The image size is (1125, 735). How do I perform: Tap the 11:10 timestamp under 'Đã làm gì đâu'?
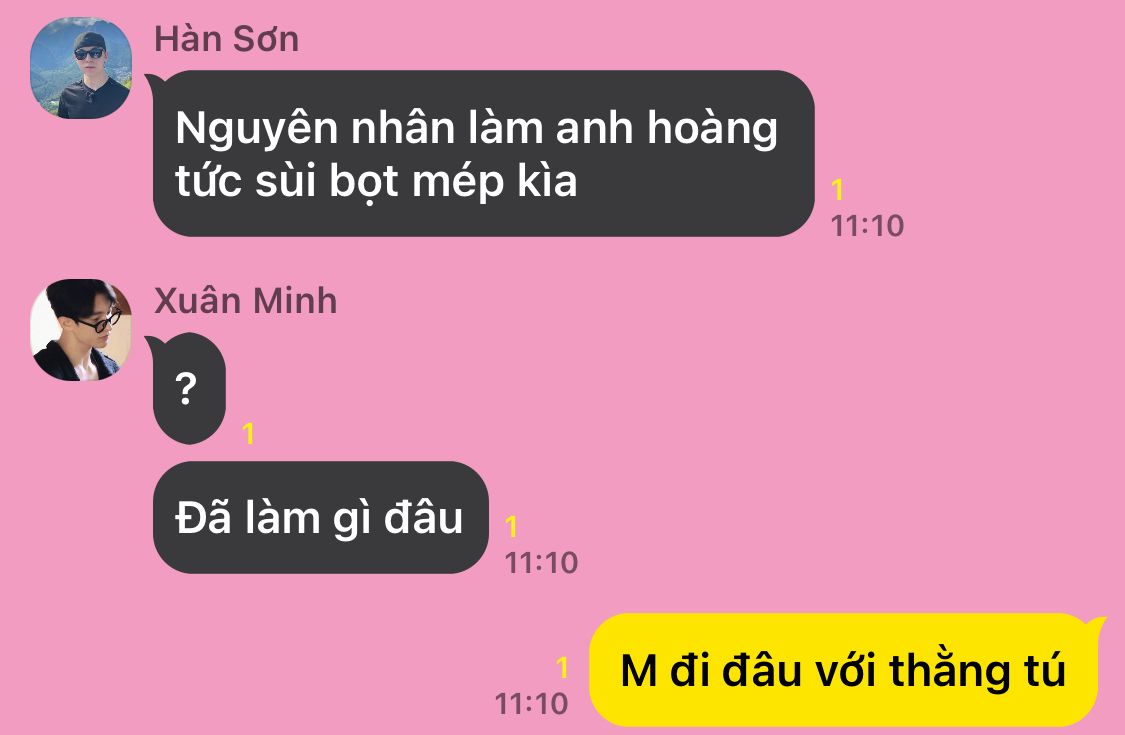click(542, 563)
